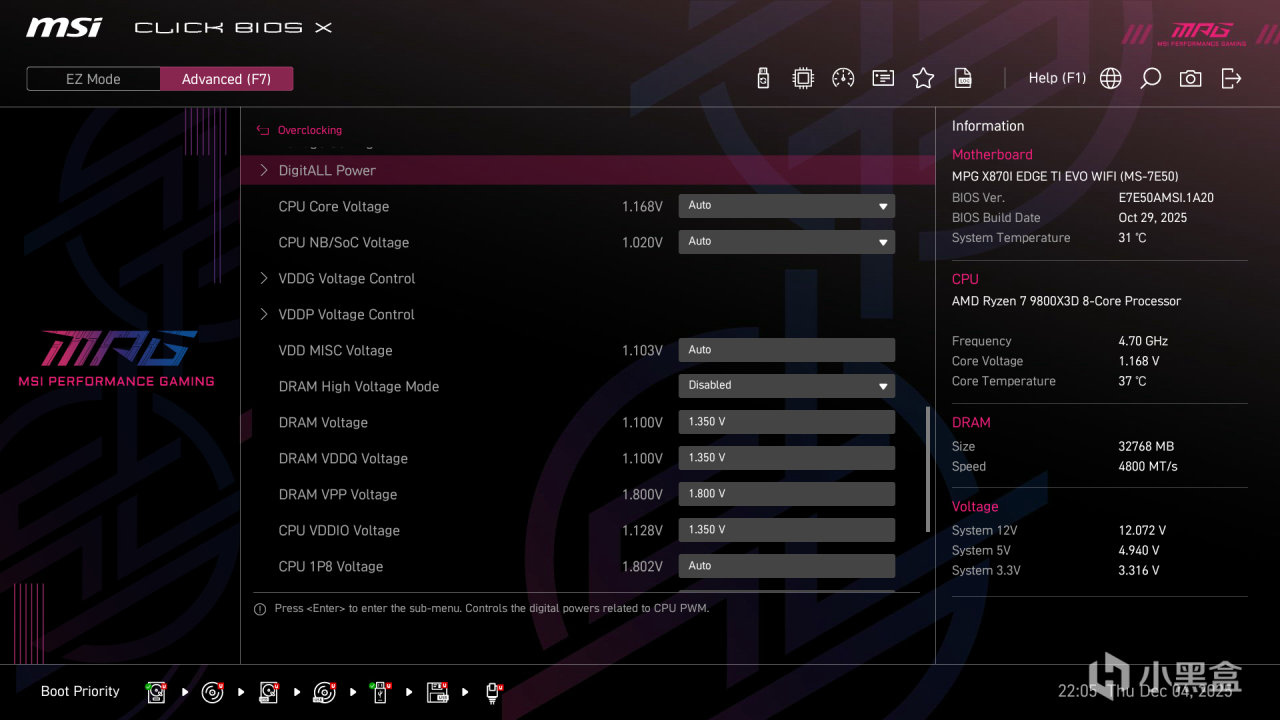Click the 1.128V reading for CPU VDDIO
The height and width of the screenshot is (720, 1280).
(642, 531)
